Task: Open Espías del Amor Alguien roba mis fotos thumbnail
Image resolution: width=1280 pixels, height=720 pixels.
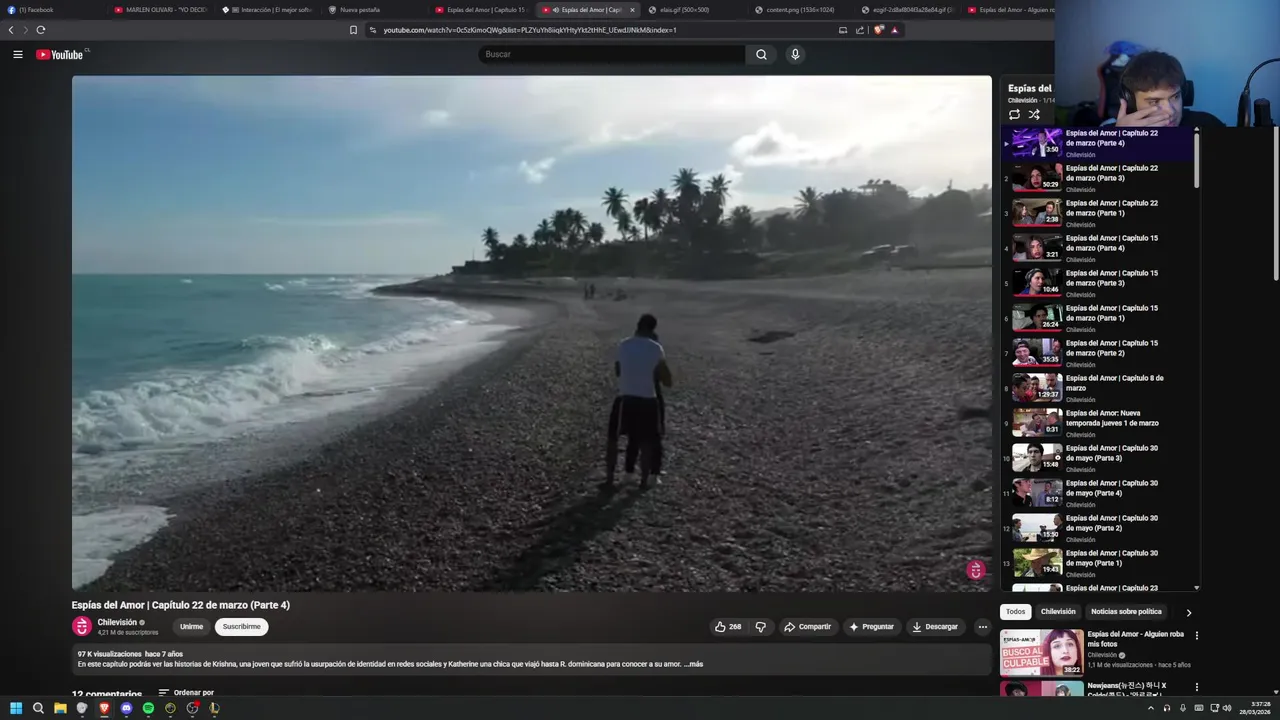Action: pyautogui.click(x=1042, y=652)
